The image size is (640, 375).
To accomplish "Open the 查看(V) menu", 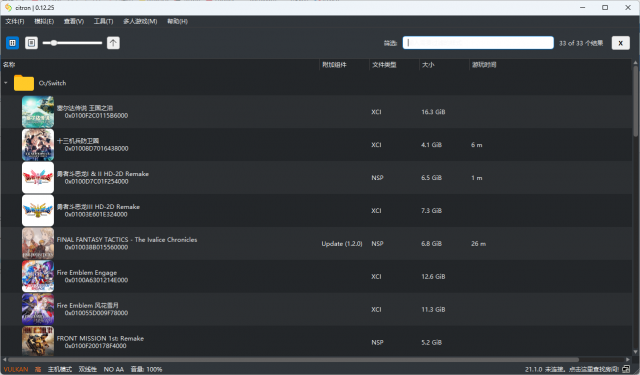I will [x=74, y=21].
